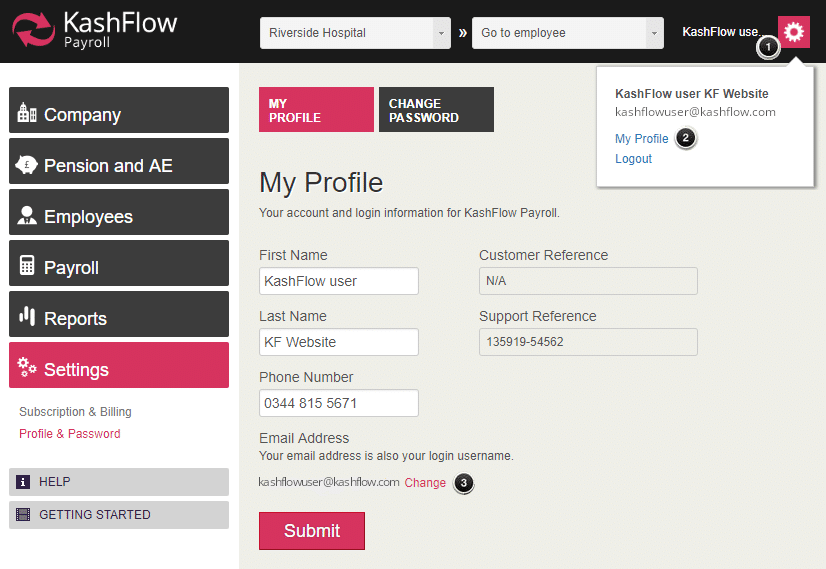
Task: Click the Reports bar chart icon
Action: (27, 317)
